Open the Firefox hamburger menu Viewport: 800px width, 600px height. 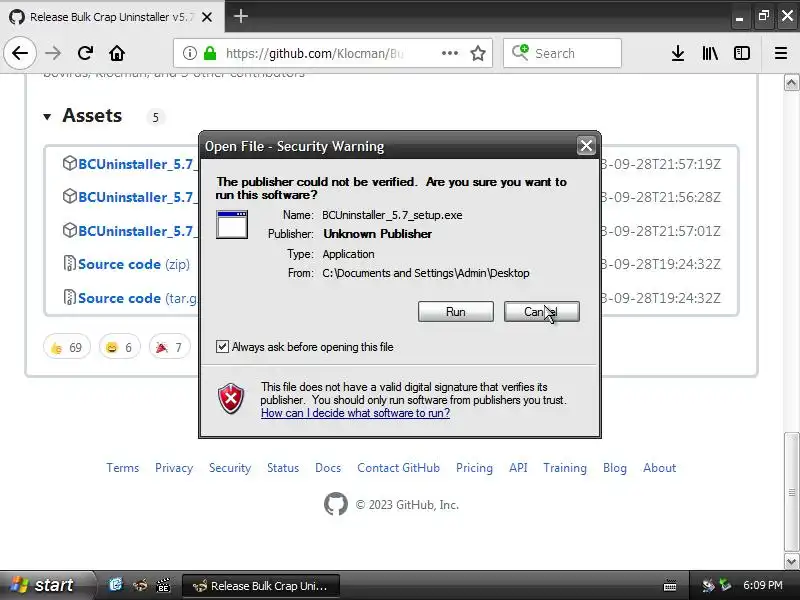coord(781,53)
